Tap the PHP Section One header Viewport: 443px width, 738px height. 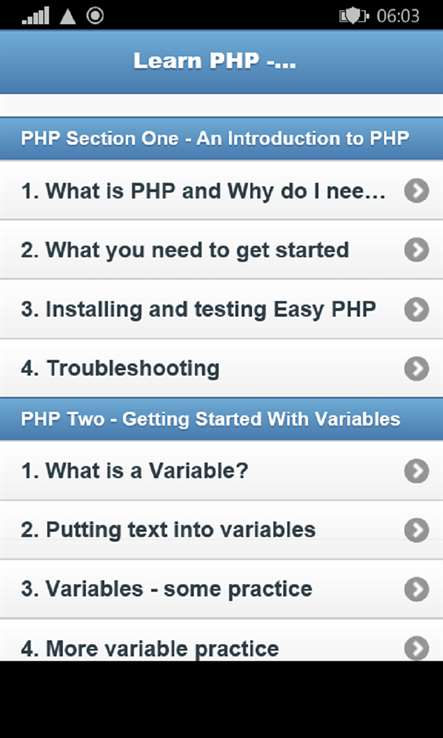221,139
